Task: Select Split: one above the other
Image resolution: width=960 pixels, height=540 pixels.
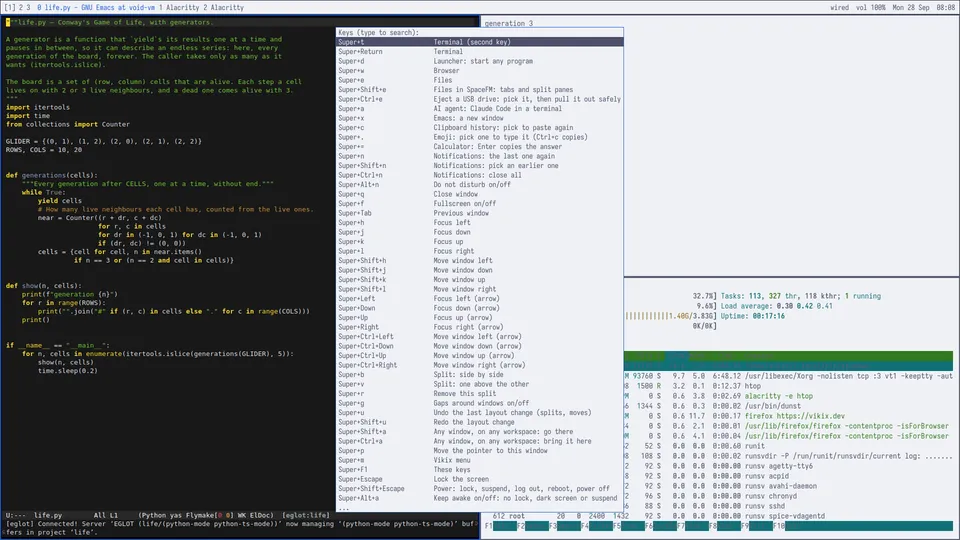Action: coord(480,384)
